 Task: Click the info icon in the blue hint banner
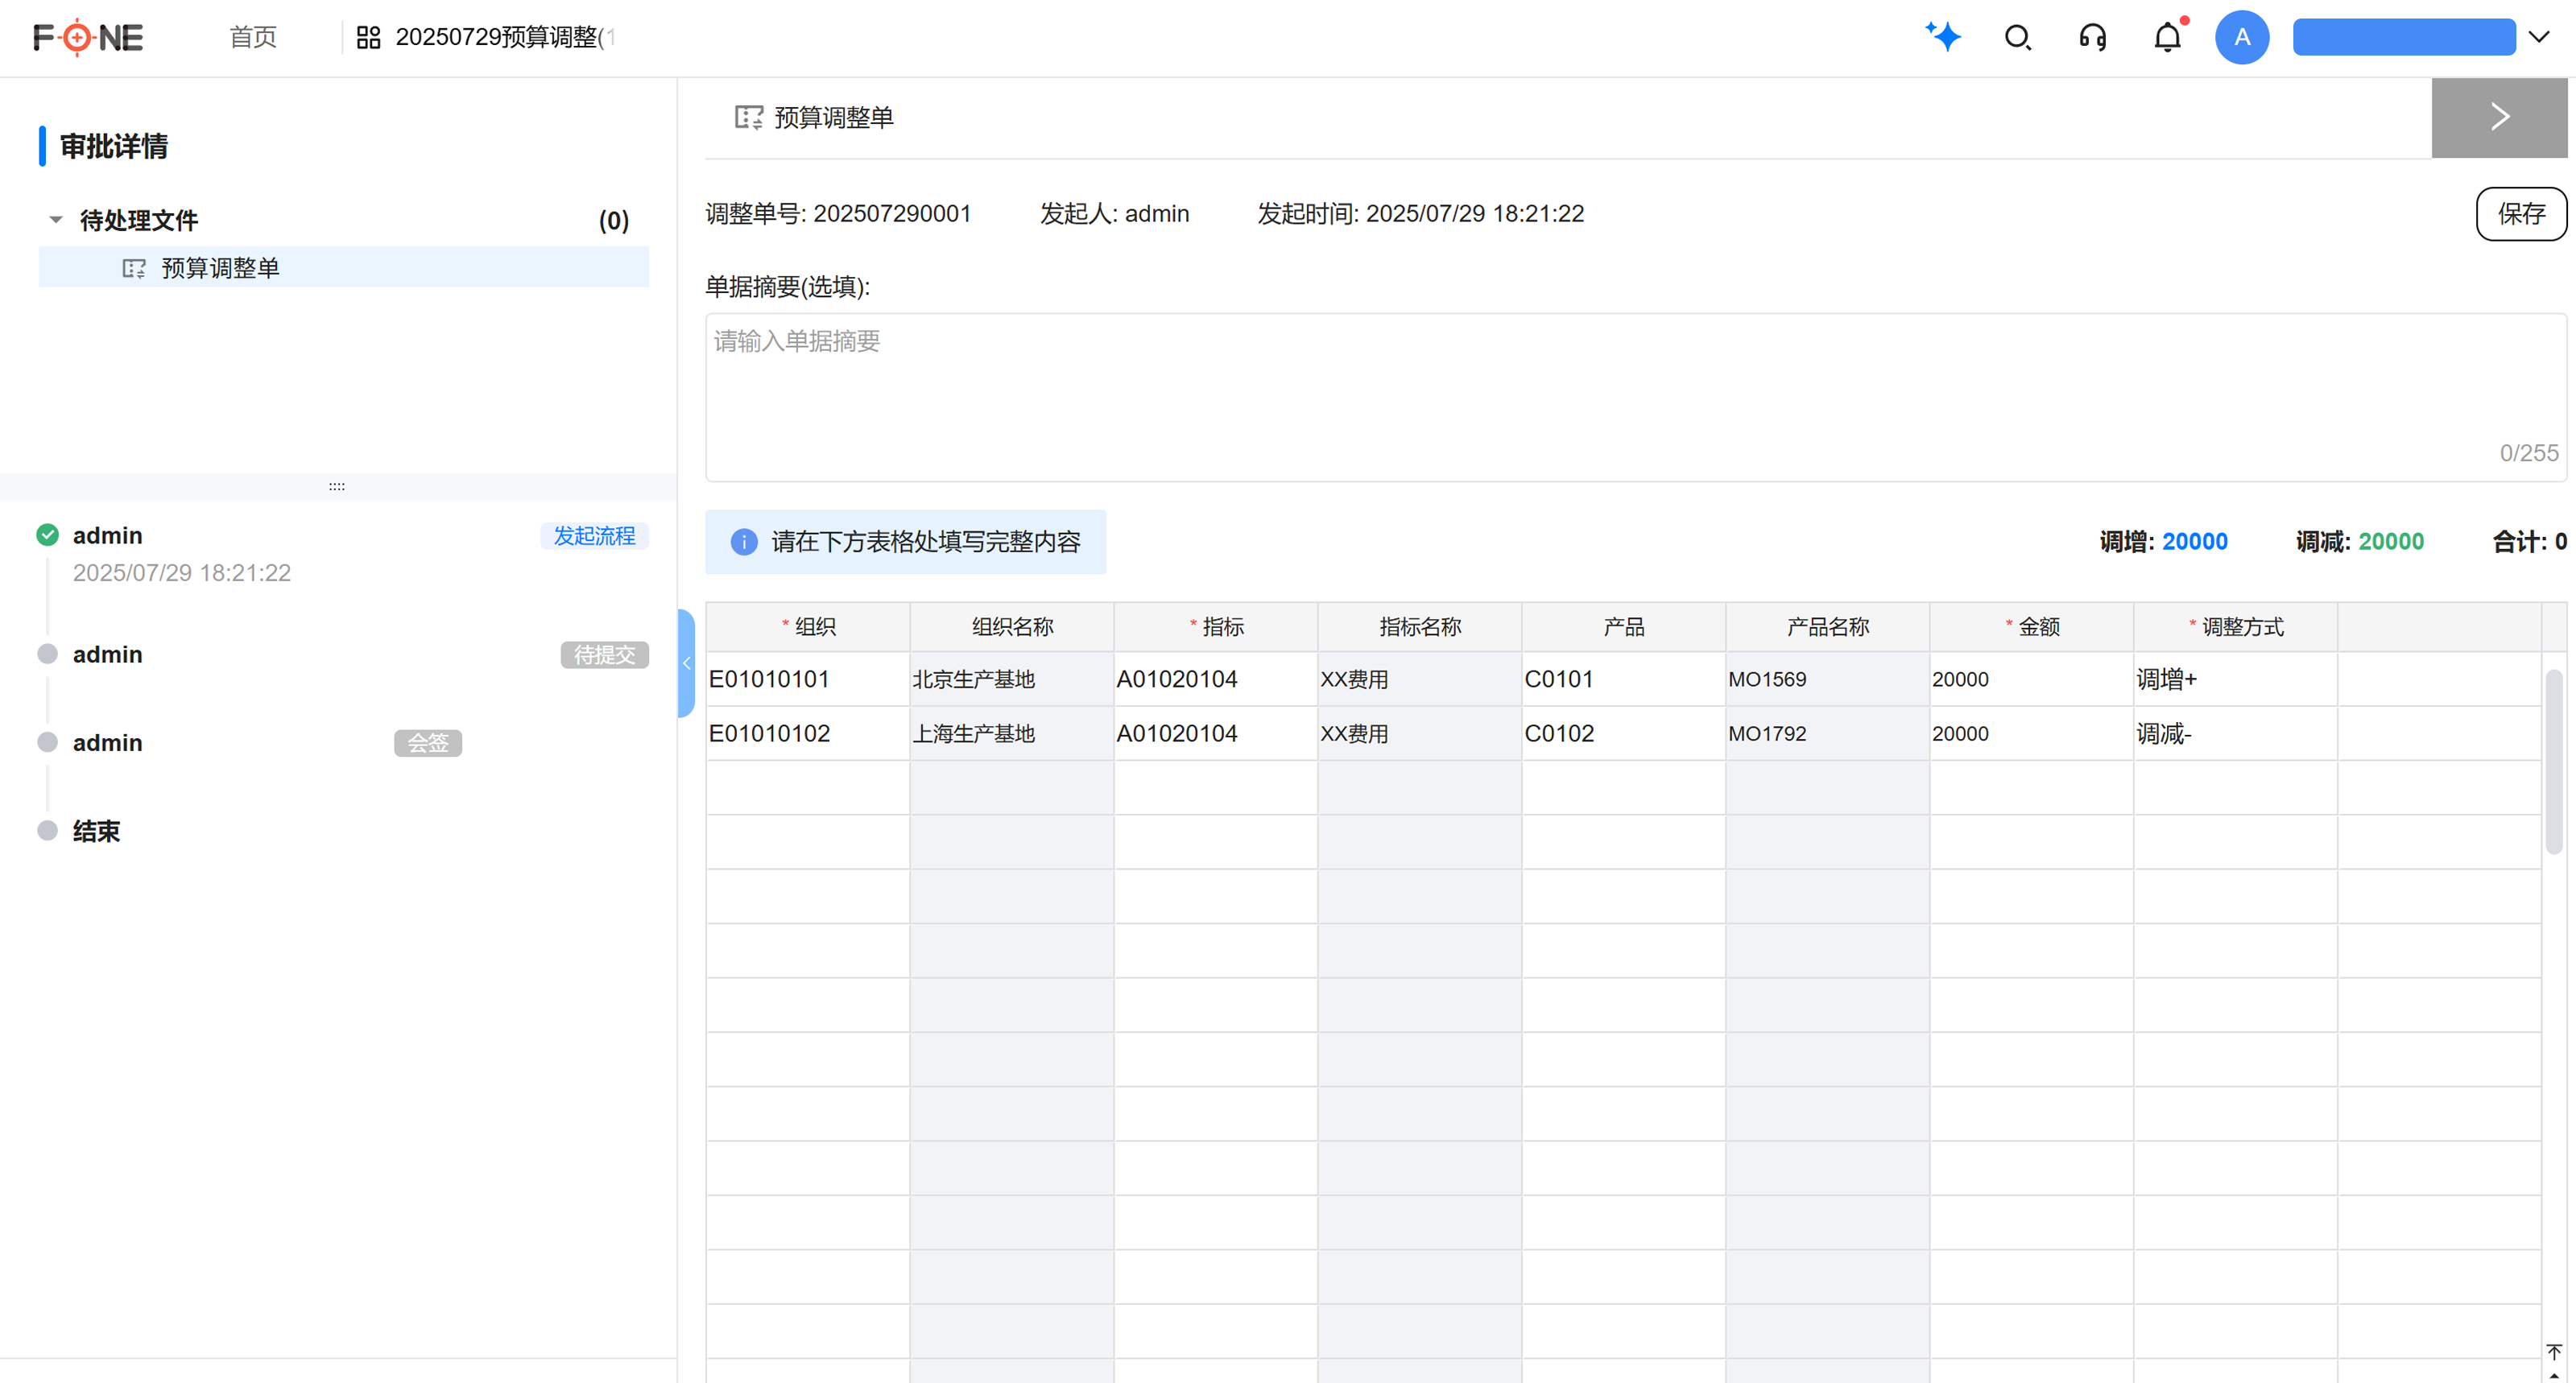[743, 541]
